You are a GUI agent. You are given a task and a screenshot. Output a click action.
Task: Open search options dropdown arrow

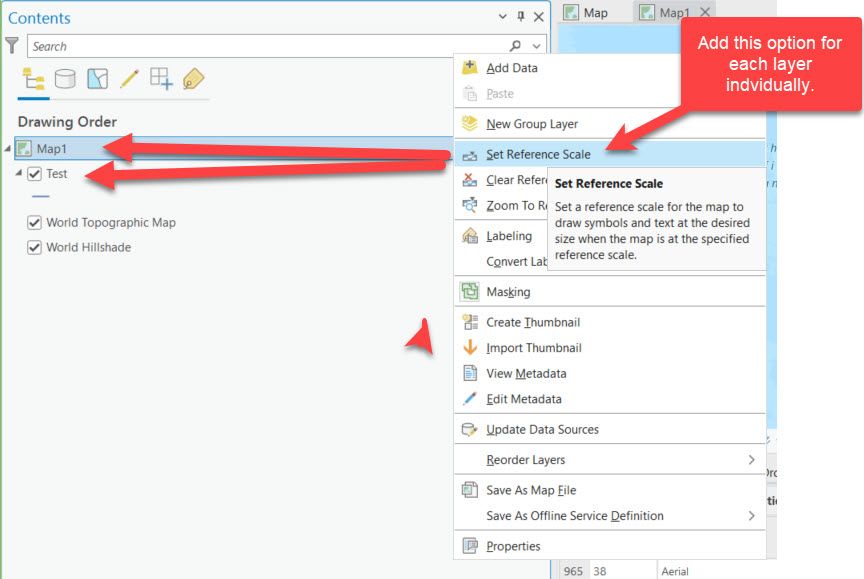tap(536, 46)
